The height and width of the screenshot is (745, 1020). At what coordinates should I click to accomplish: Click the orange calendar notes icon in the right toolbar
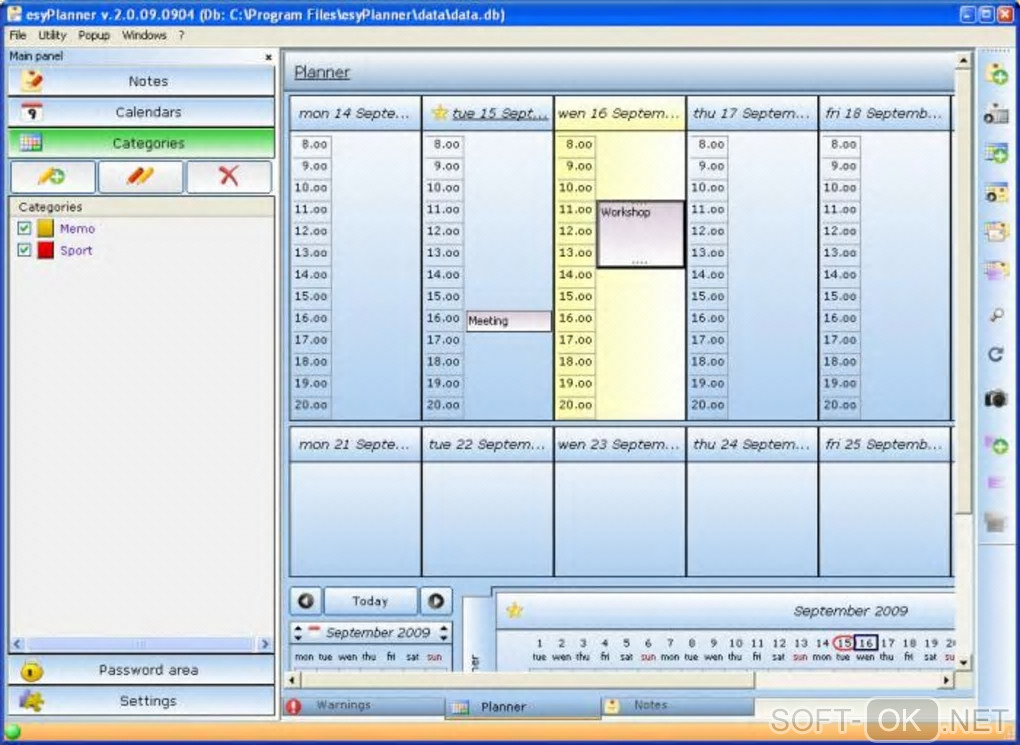point(996,232)
